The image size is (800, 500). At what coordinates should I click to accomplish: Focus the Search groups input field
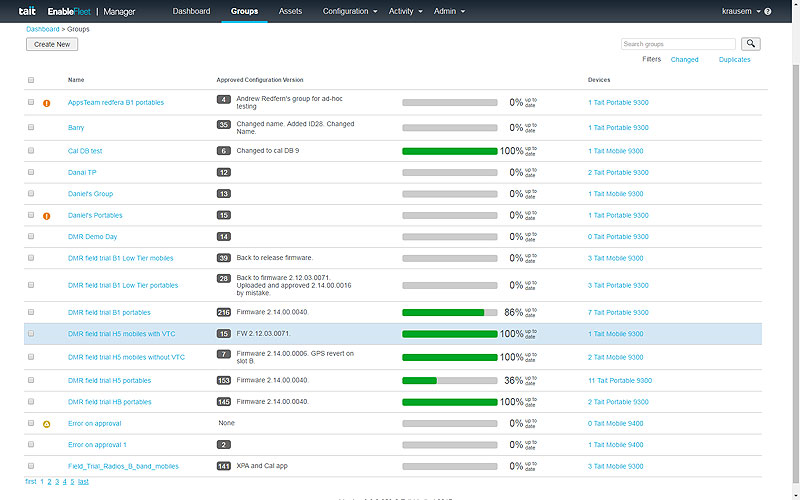677,44
